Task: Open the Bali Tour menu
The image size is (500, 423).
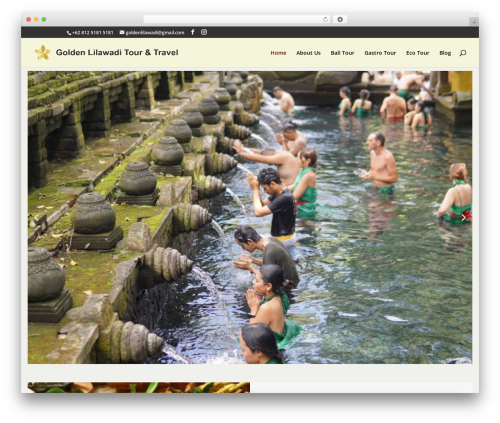Action: click(x=342, y=53)
